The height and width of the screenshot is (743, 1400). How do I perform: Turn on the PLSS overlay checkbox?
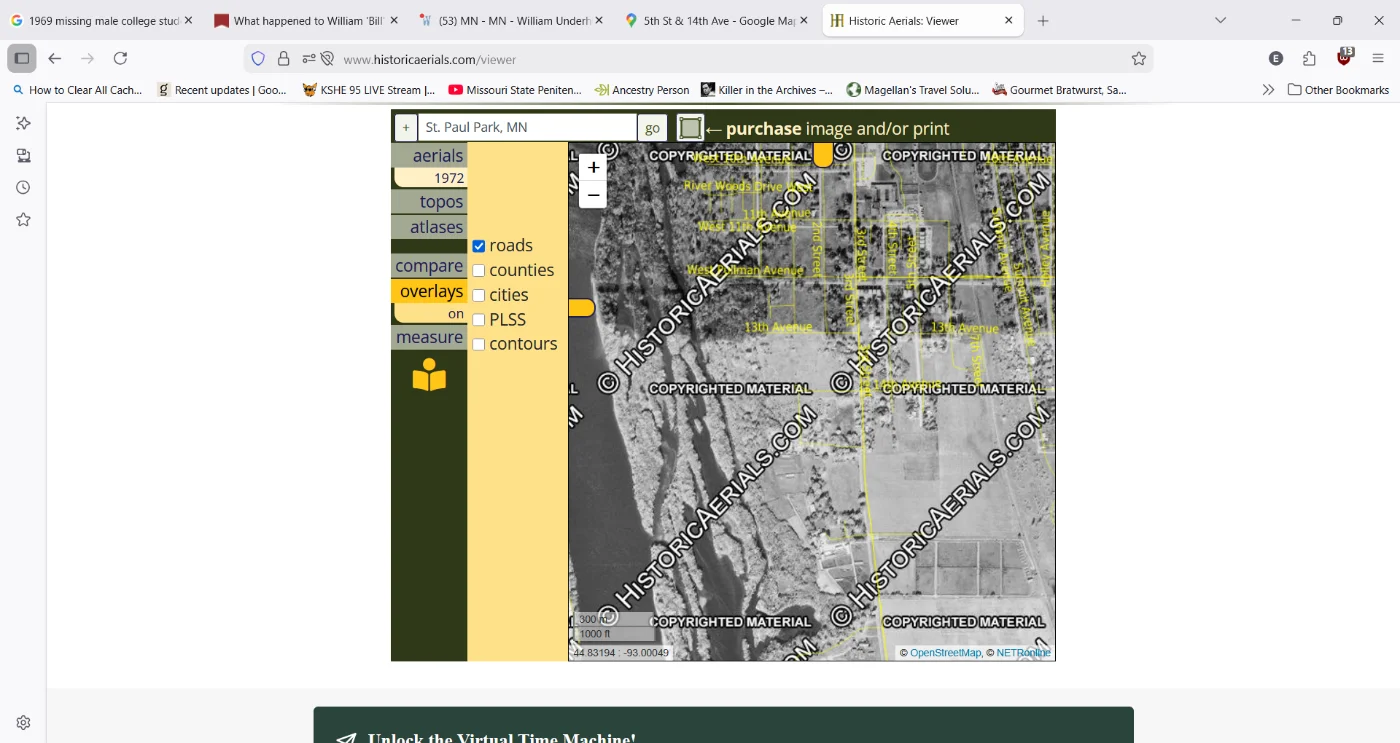pos(479,320)
